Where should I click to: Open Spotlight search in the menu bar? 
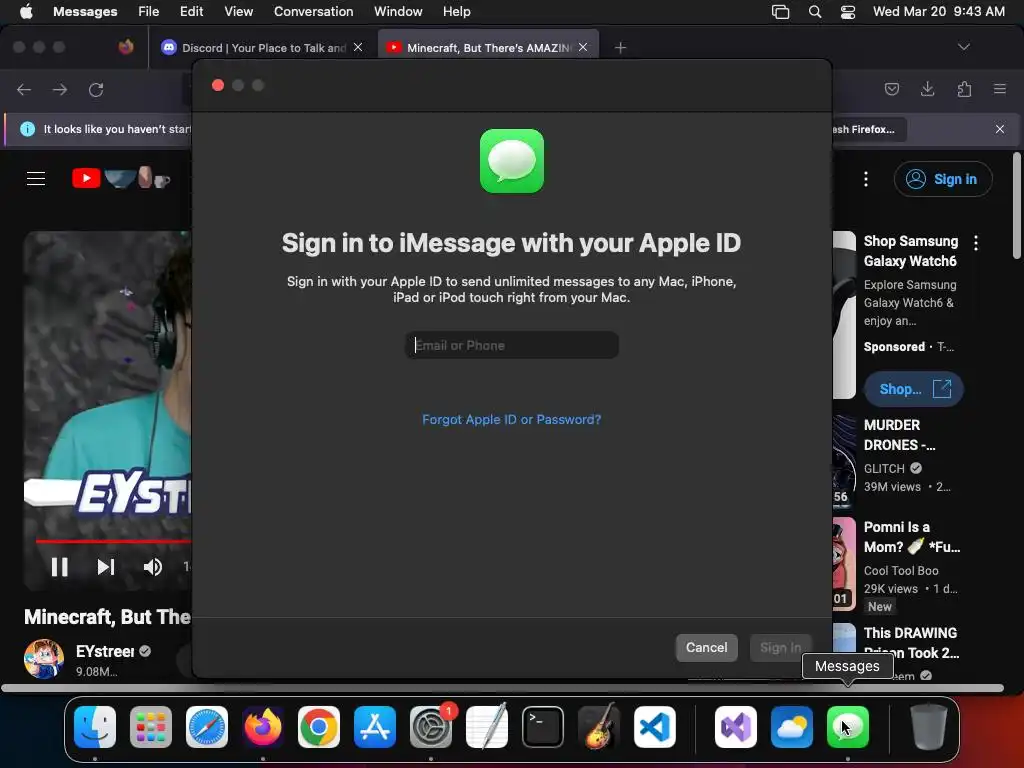click(815, 12)
